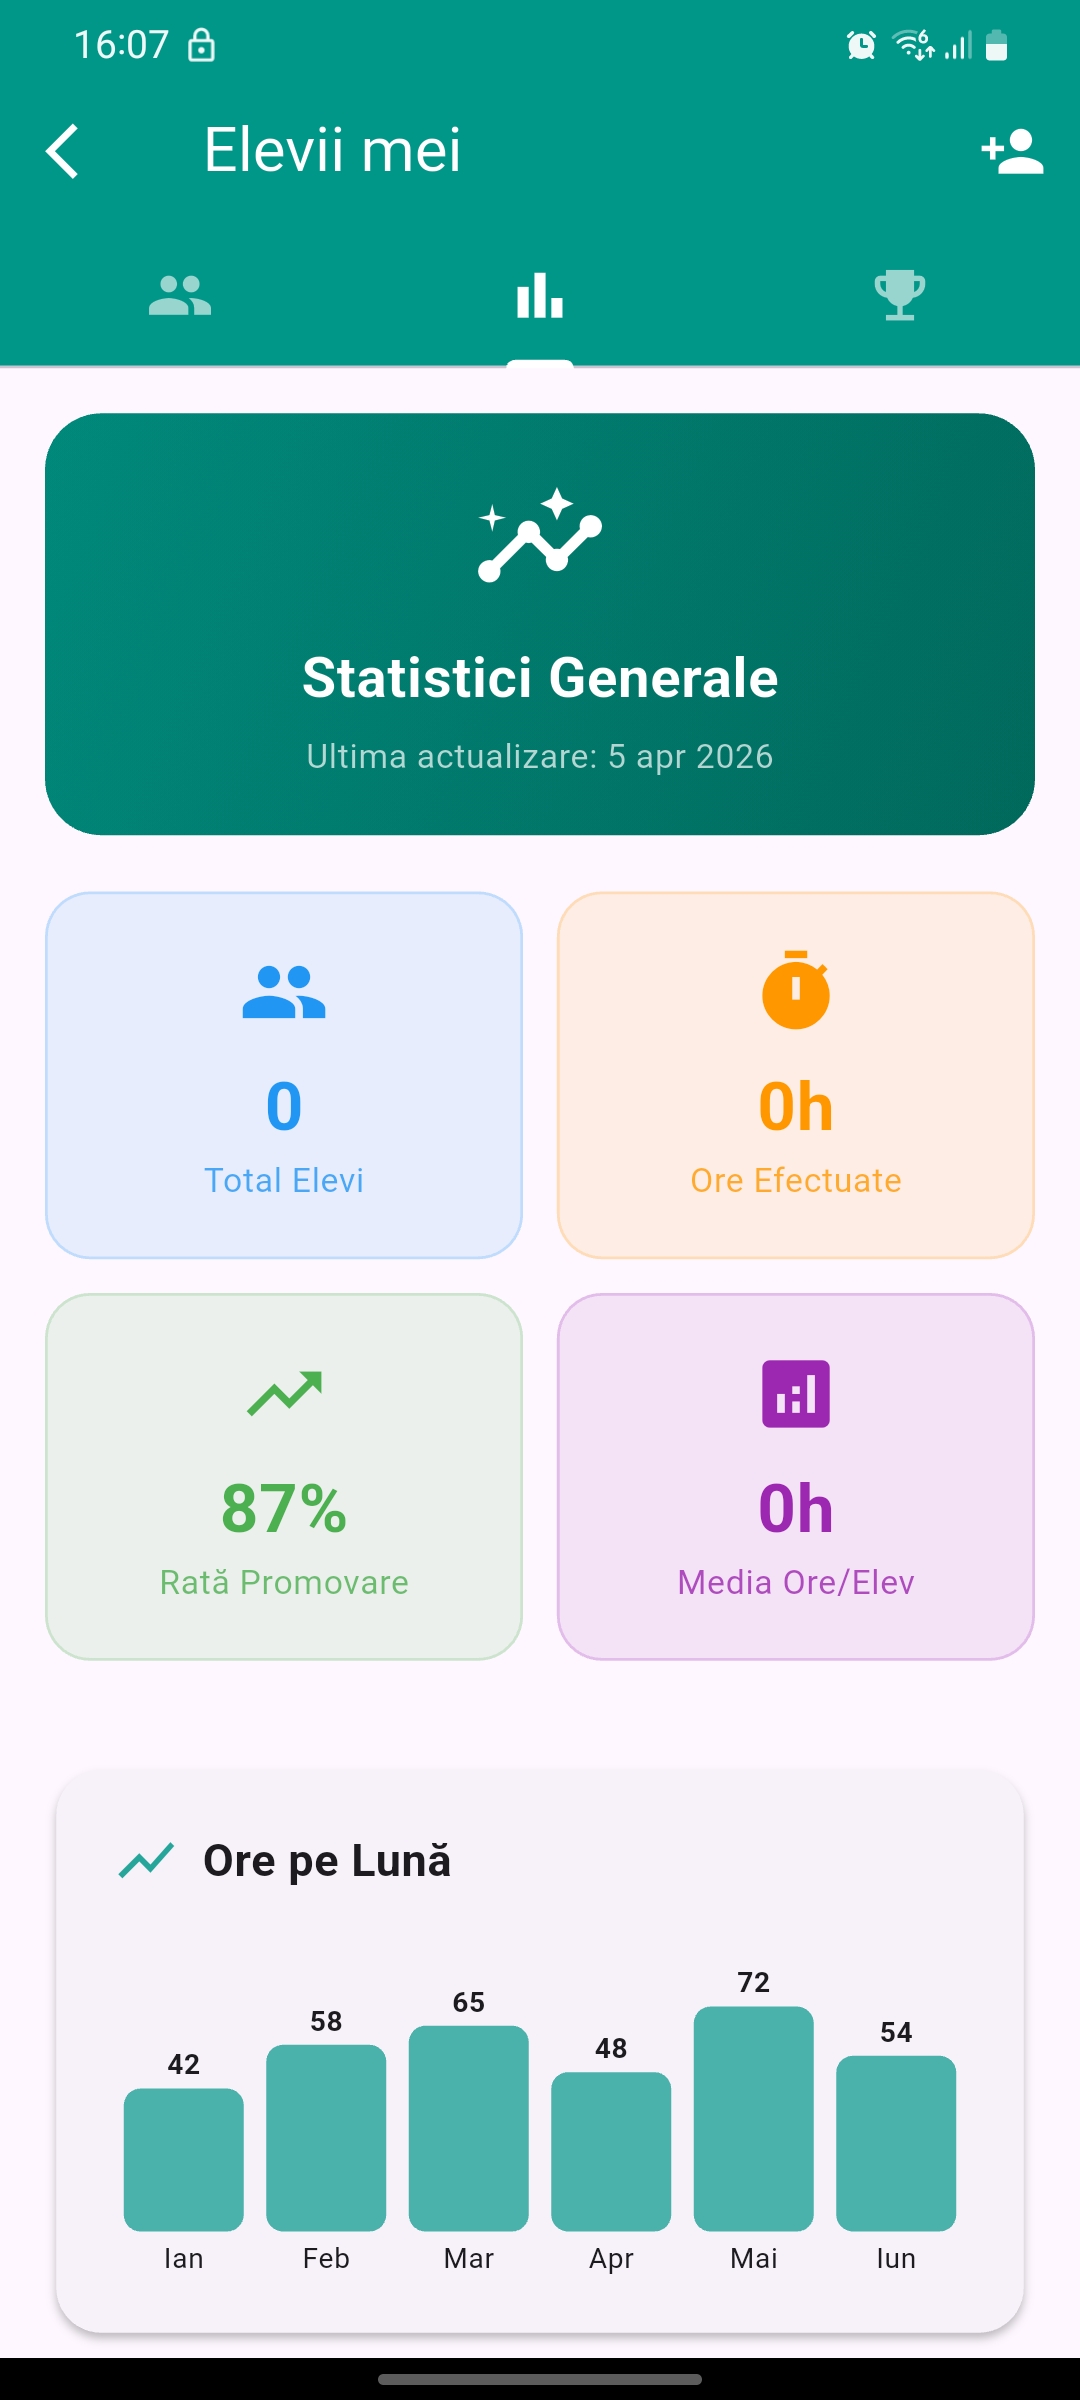Open the Total Elevi card

284,1075
